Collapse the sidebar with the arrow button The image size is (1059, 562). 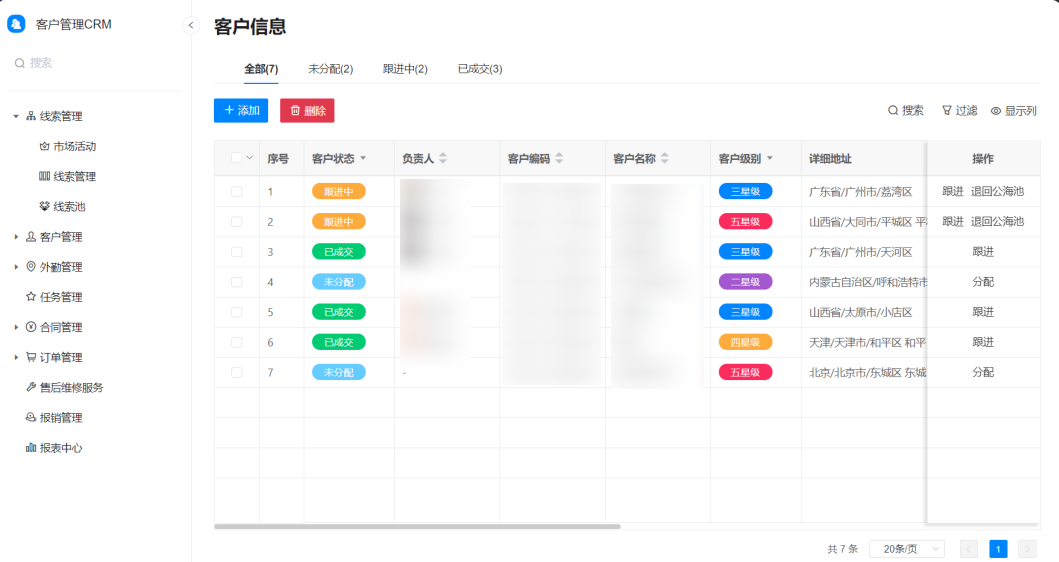(191, 26)
